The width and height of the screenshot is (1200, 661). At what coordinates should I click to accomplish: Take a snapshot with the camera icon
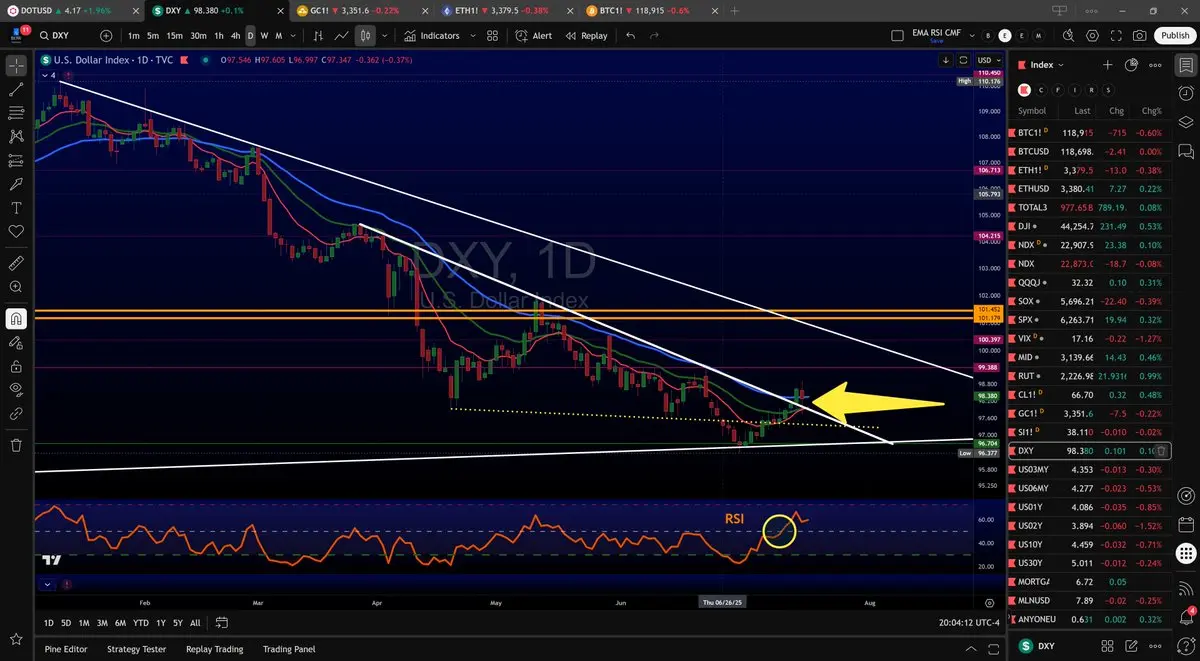(x=1141, y=35)
